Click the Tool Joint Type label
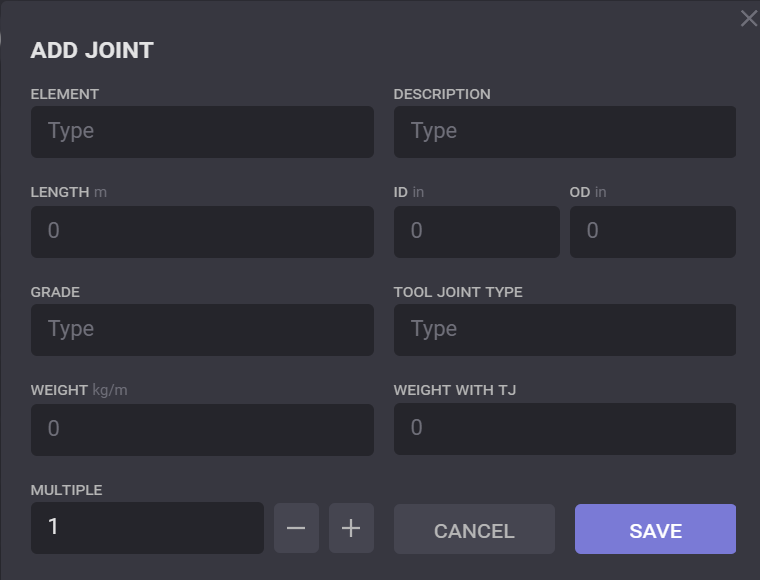 458,292
